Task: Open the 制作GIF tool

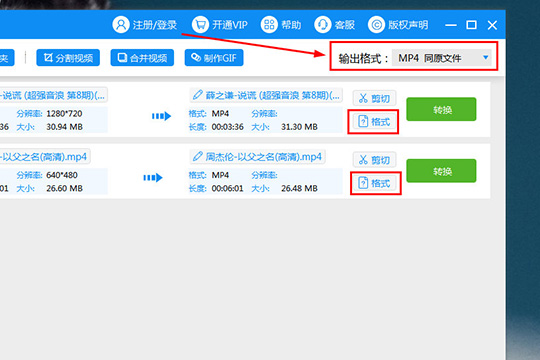Action: (214, 58)
